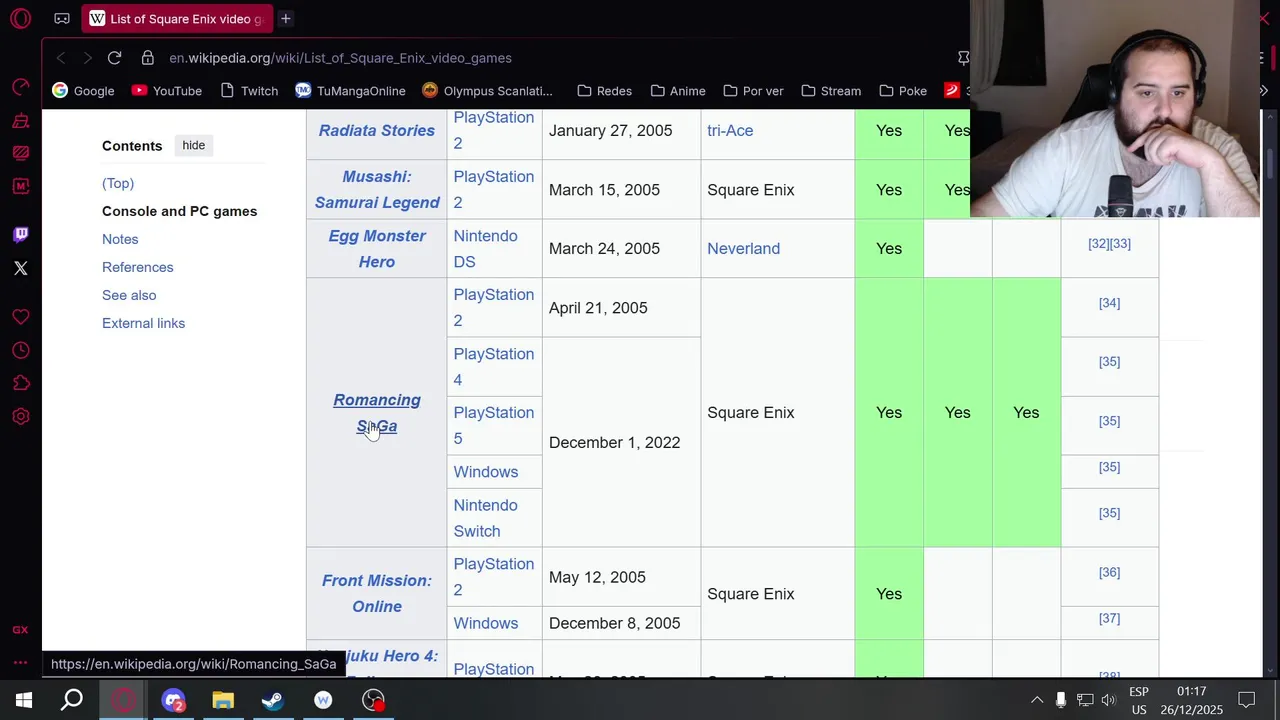Go forward with the forward arrow

coord(87,58)
